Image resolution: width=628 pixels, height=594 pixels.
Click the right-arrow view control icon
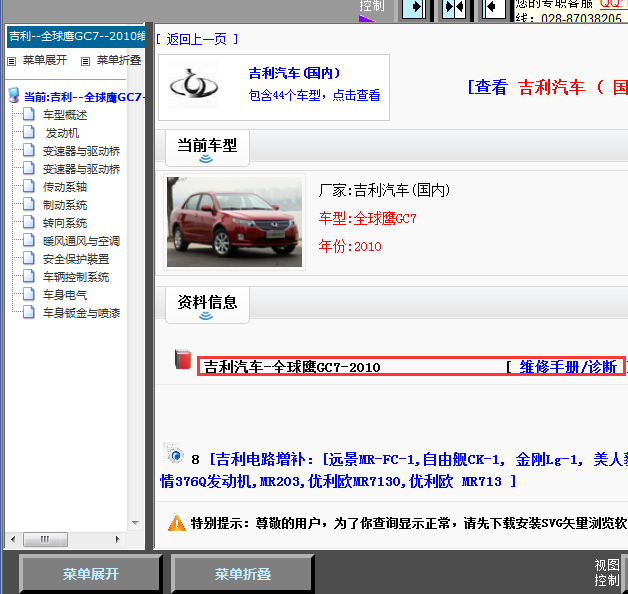(414, 8)
